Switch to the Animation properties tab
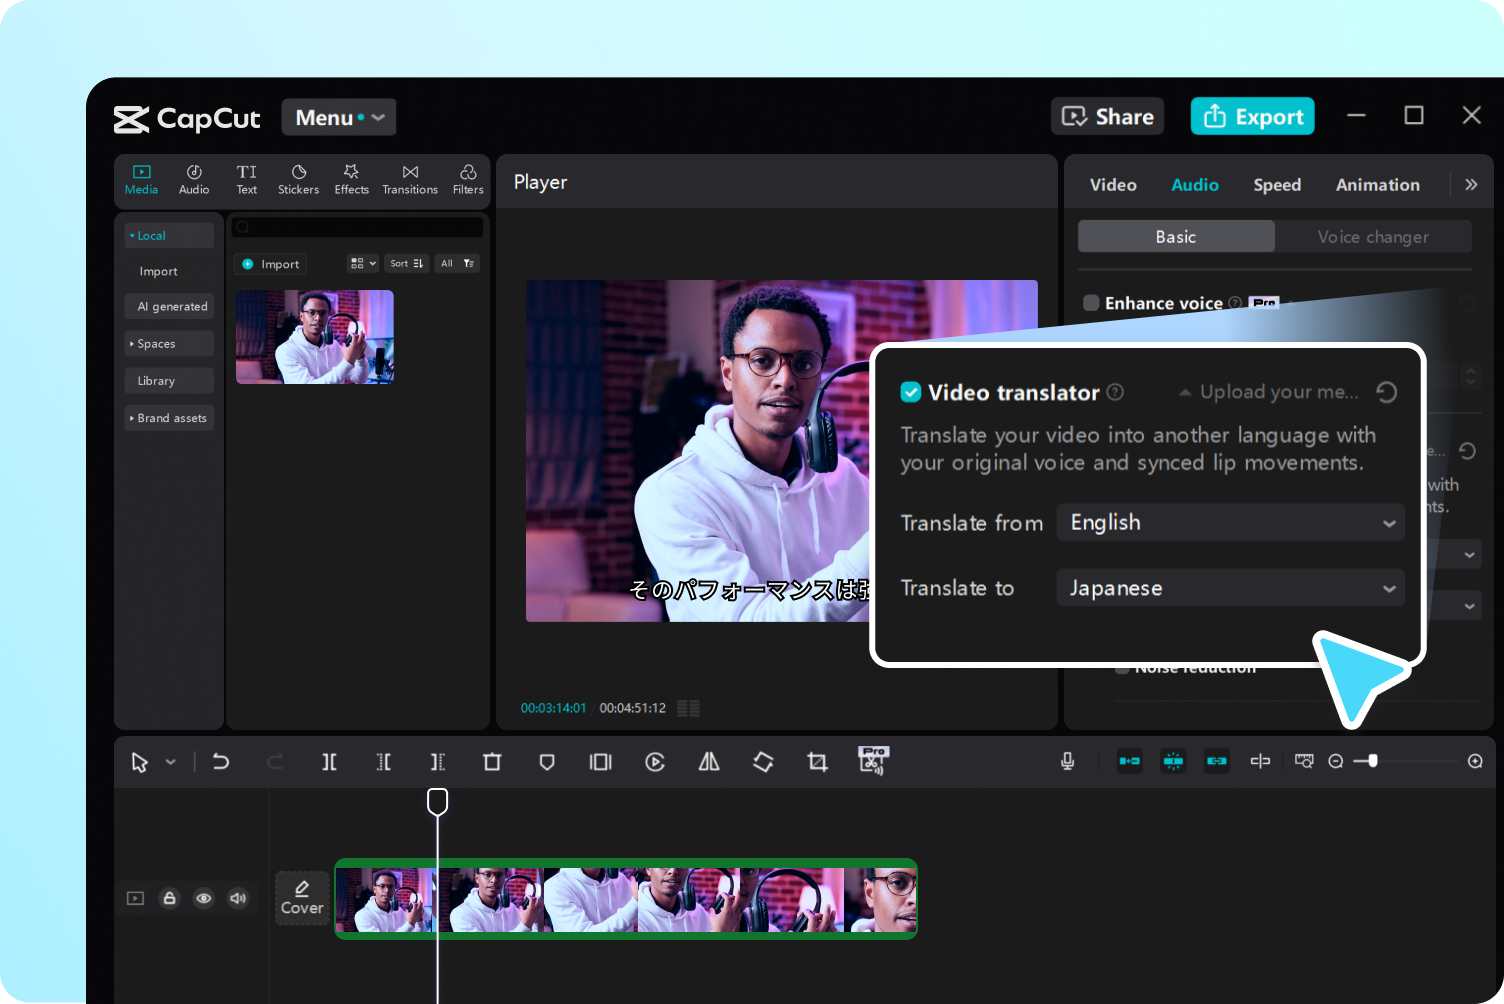Image resolution: width=1504 pixels, height=1004 pixels. (1377, 185)
